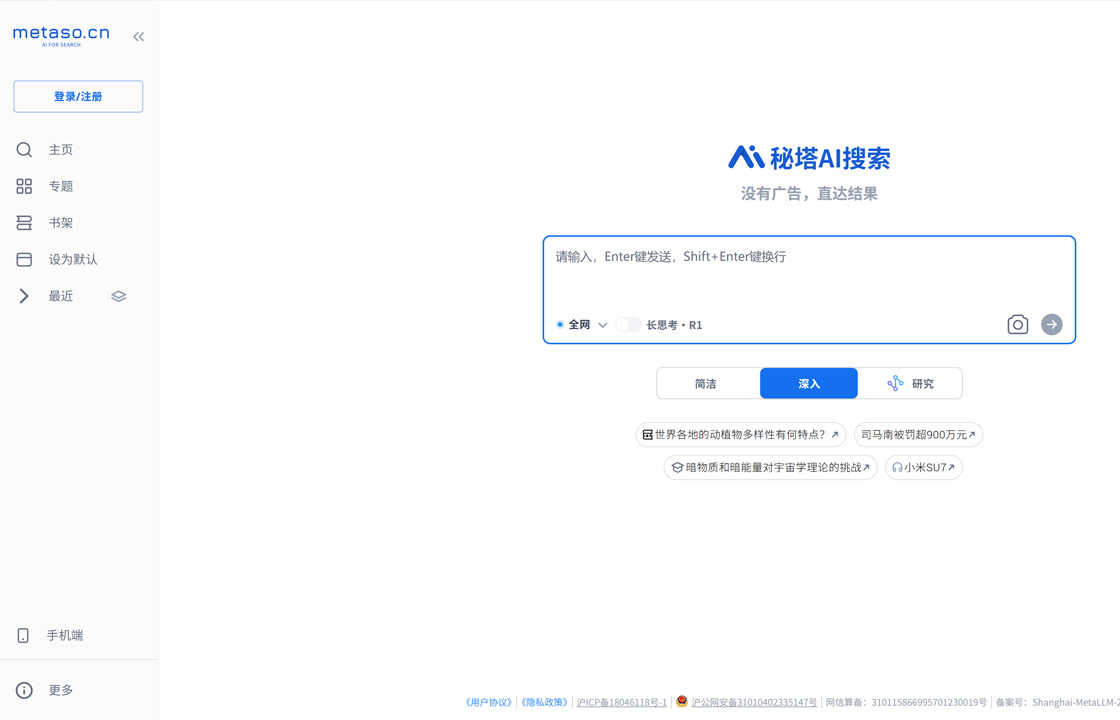The height and width of the screenshot is (720, 1120).
Task: Open the 隐私政策 link
Action: [545, 702]
